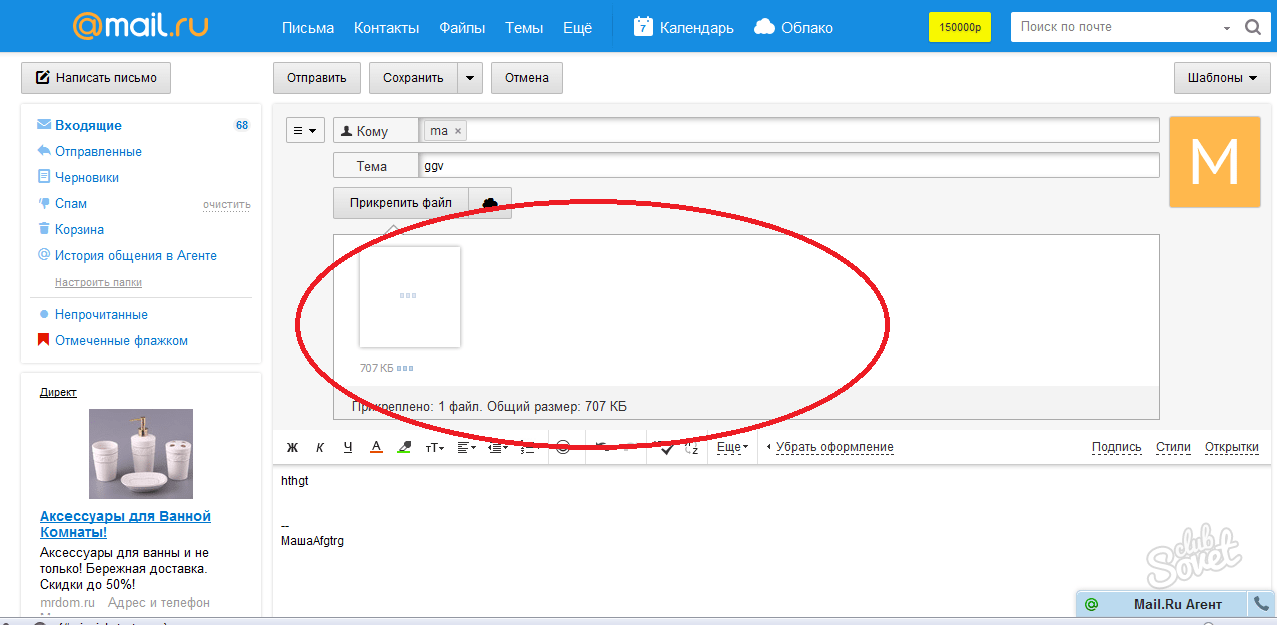
Task: Open ad link Аксессуары для Ванной Комнаты
Action: click(125, 524)
